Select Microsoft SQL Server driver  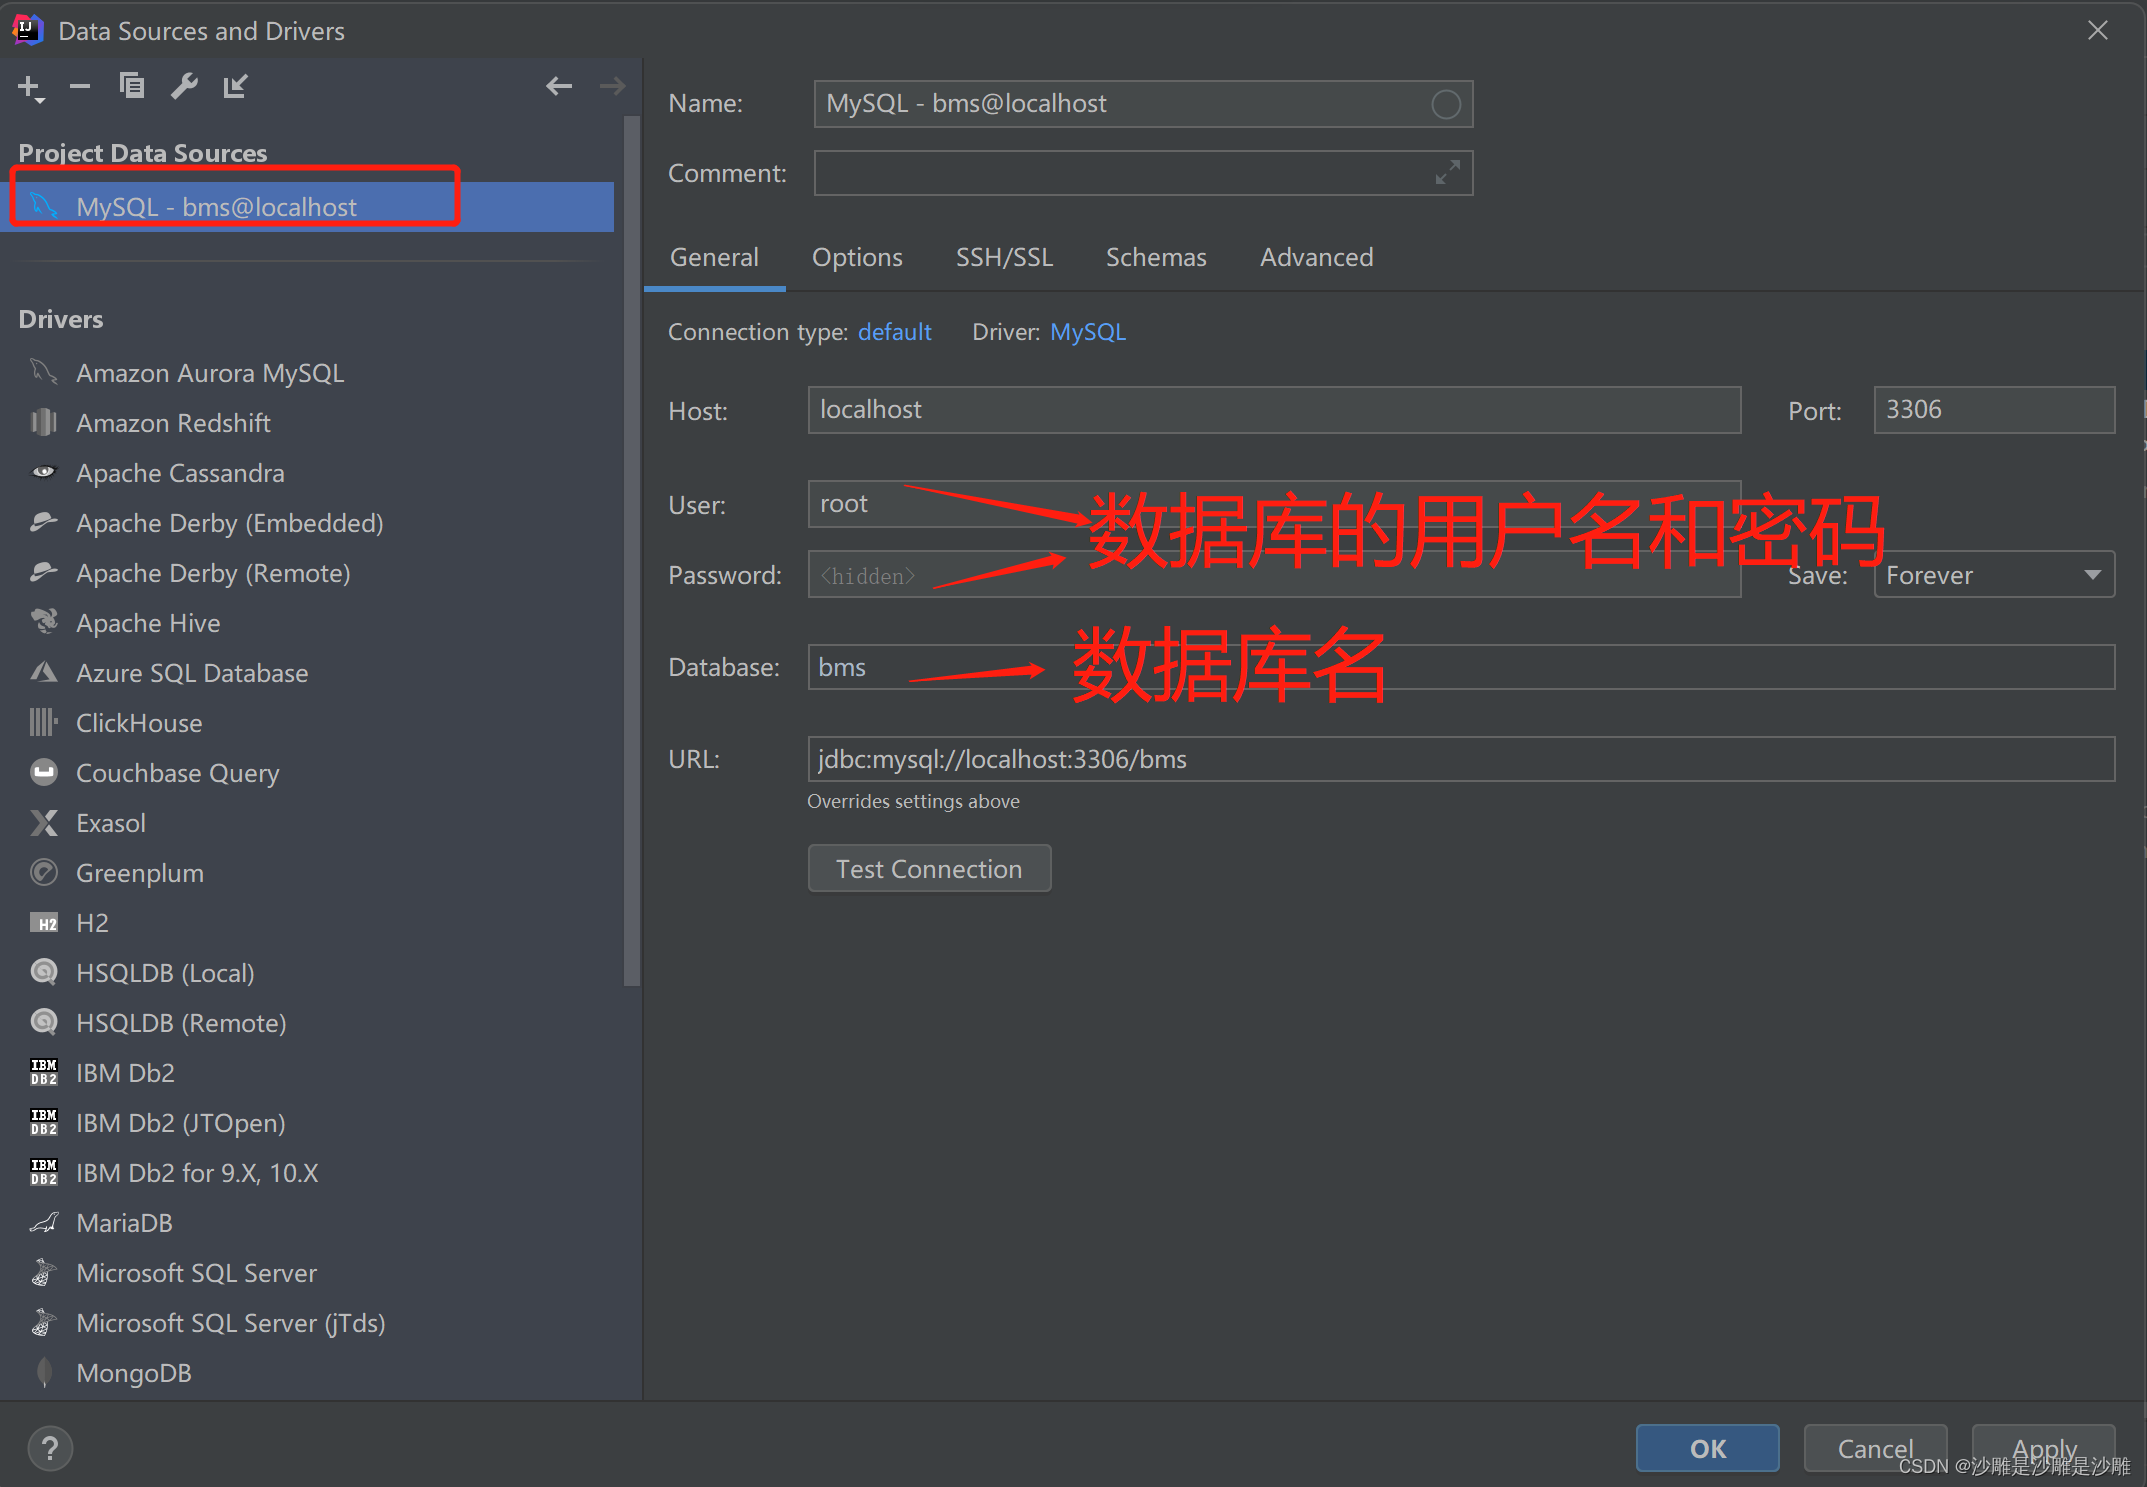[x=307, y=1273]
